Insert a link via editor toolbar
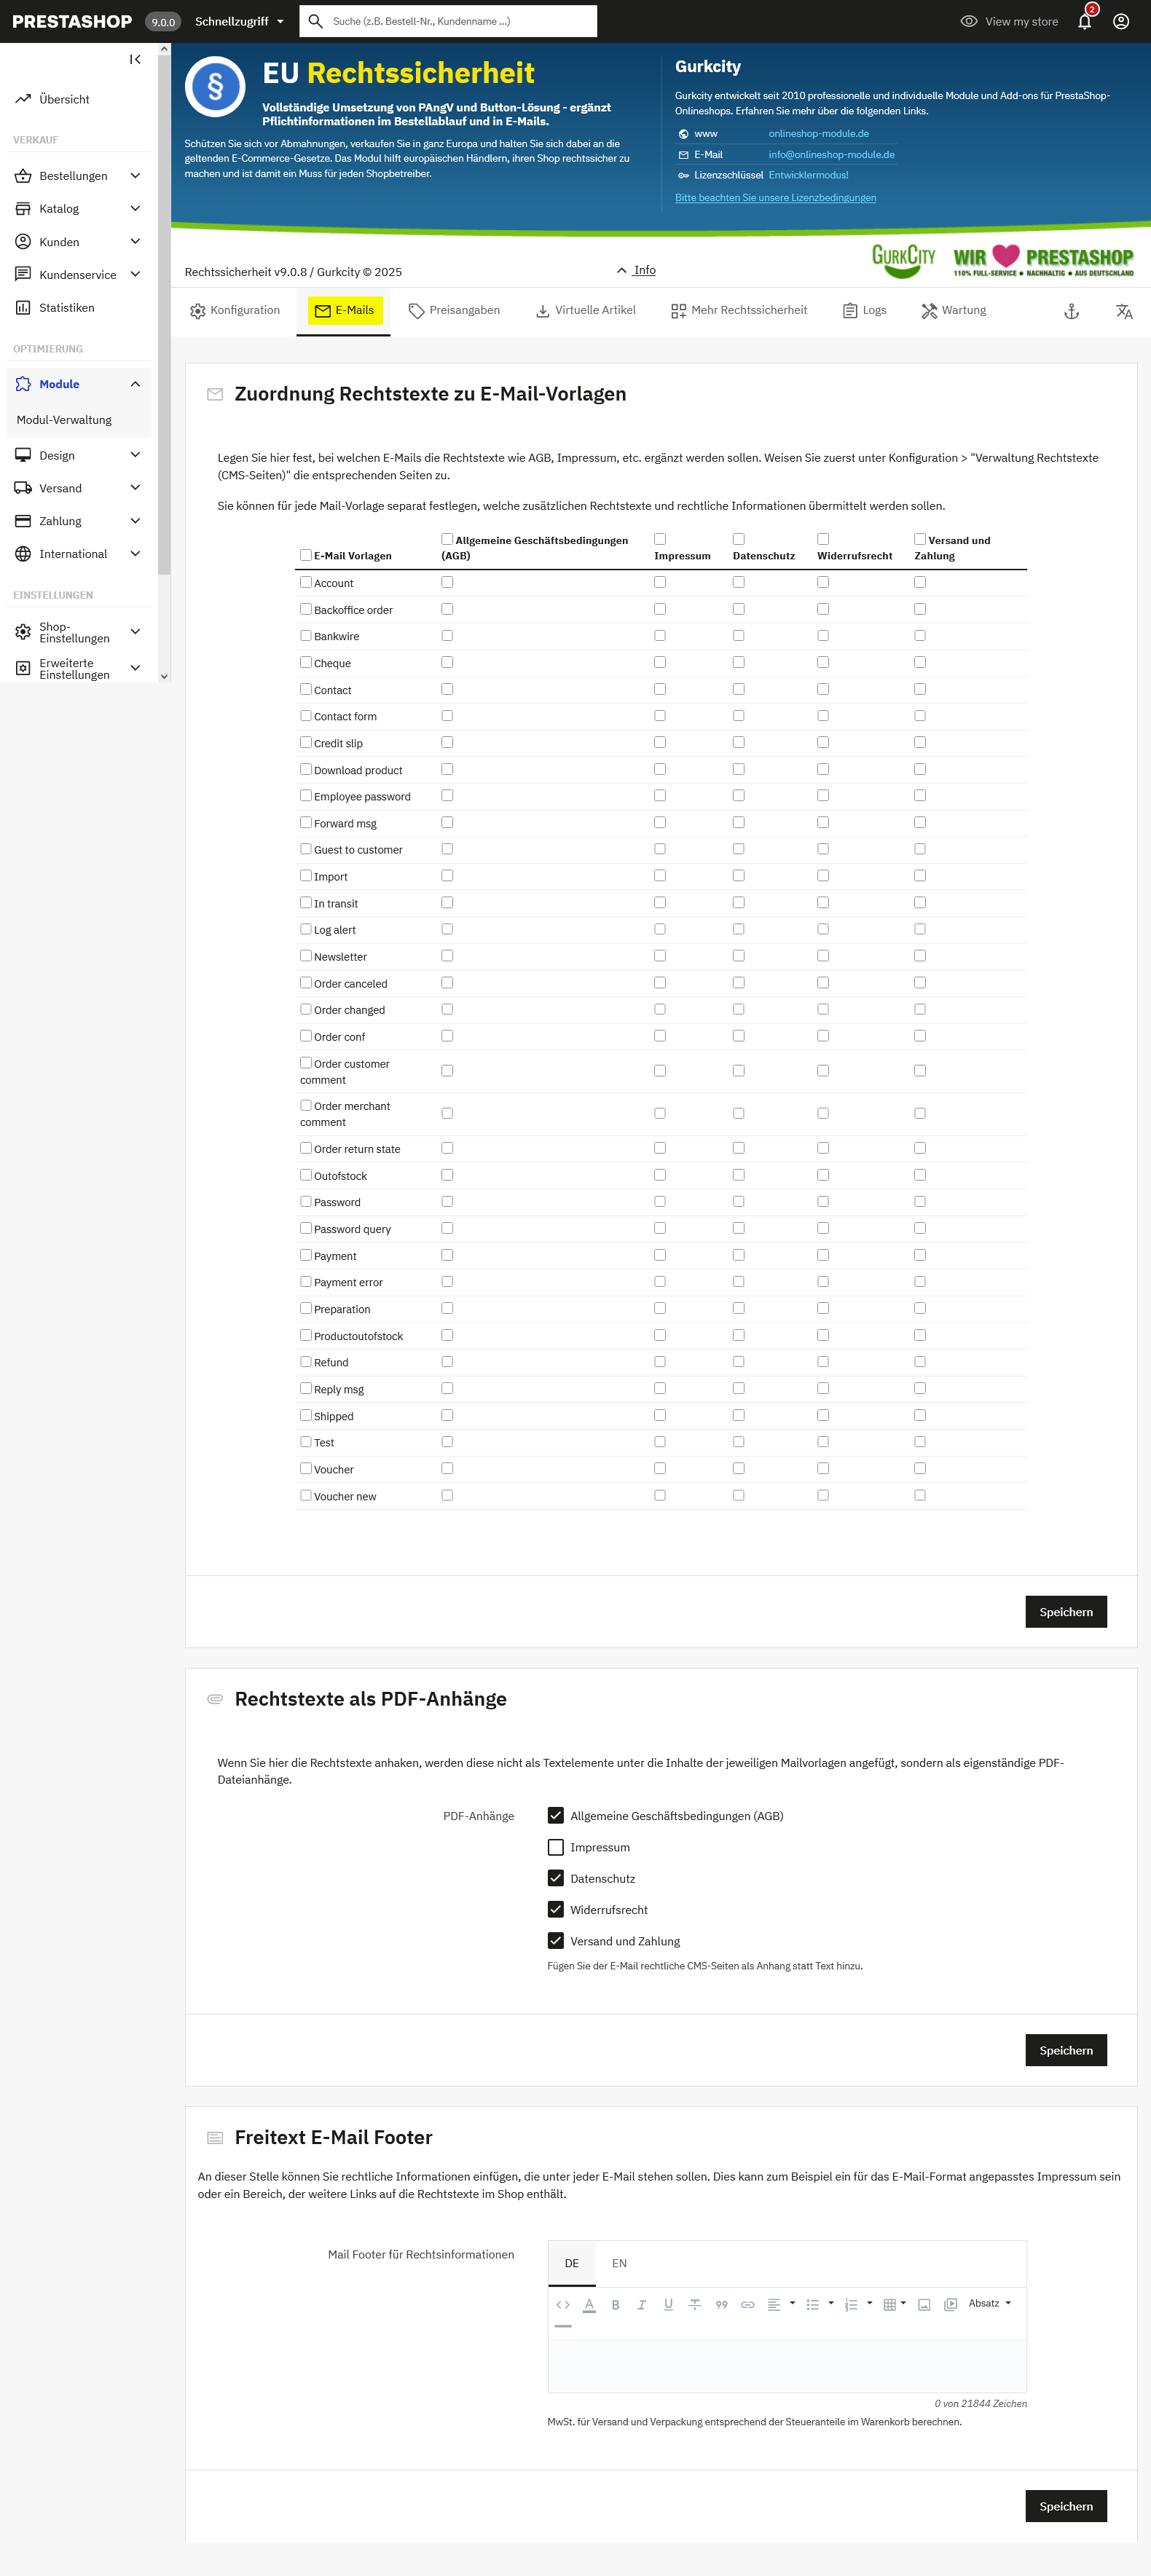Screen dimensions: 1151x2576 coord(747,2305)
